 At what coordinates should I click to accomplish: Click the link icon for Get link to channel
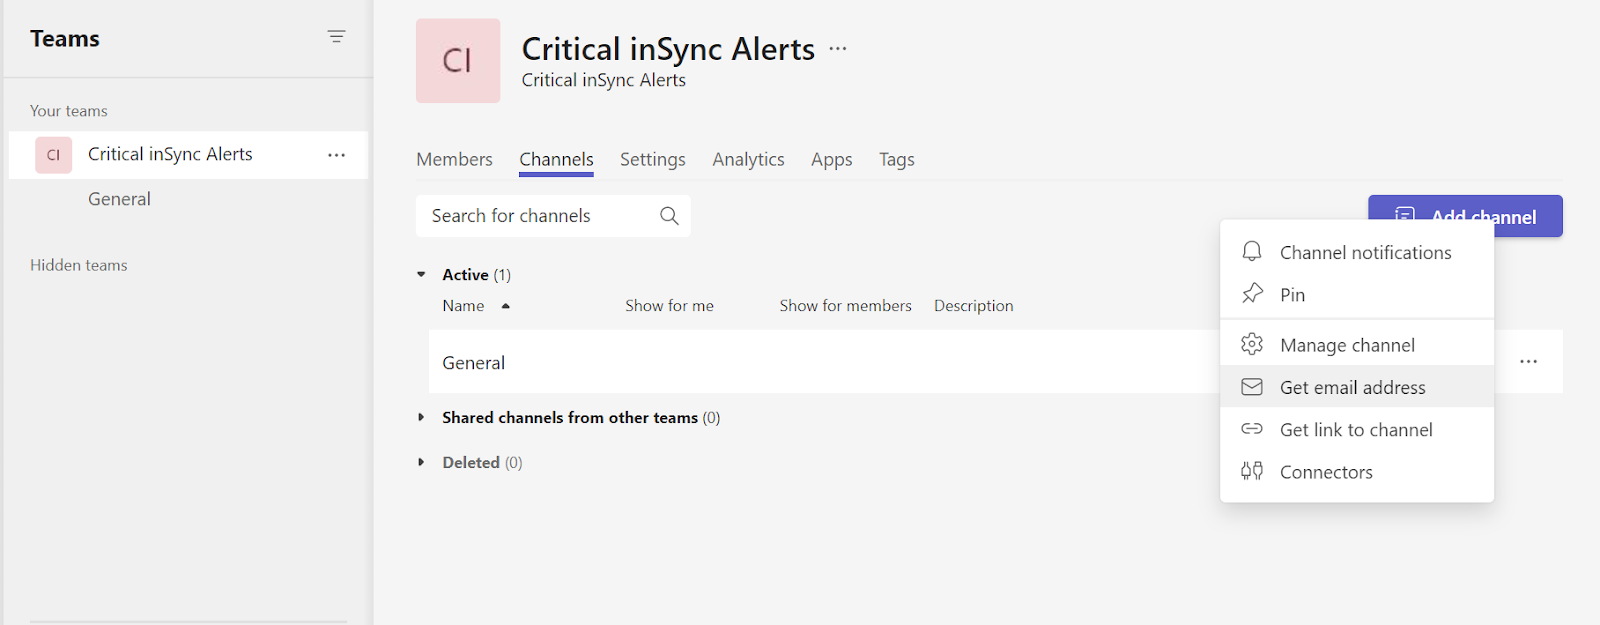pos(1252,429)
